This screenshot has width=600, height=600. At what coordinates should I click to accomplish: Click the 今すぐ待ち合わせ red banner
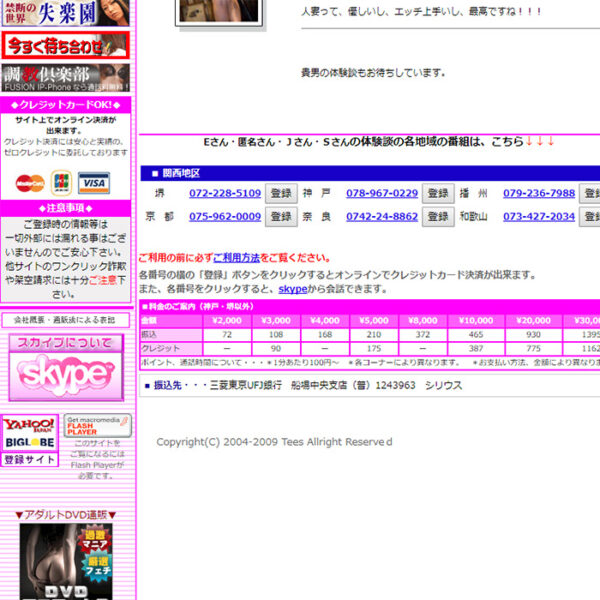(x=65, y=46)
